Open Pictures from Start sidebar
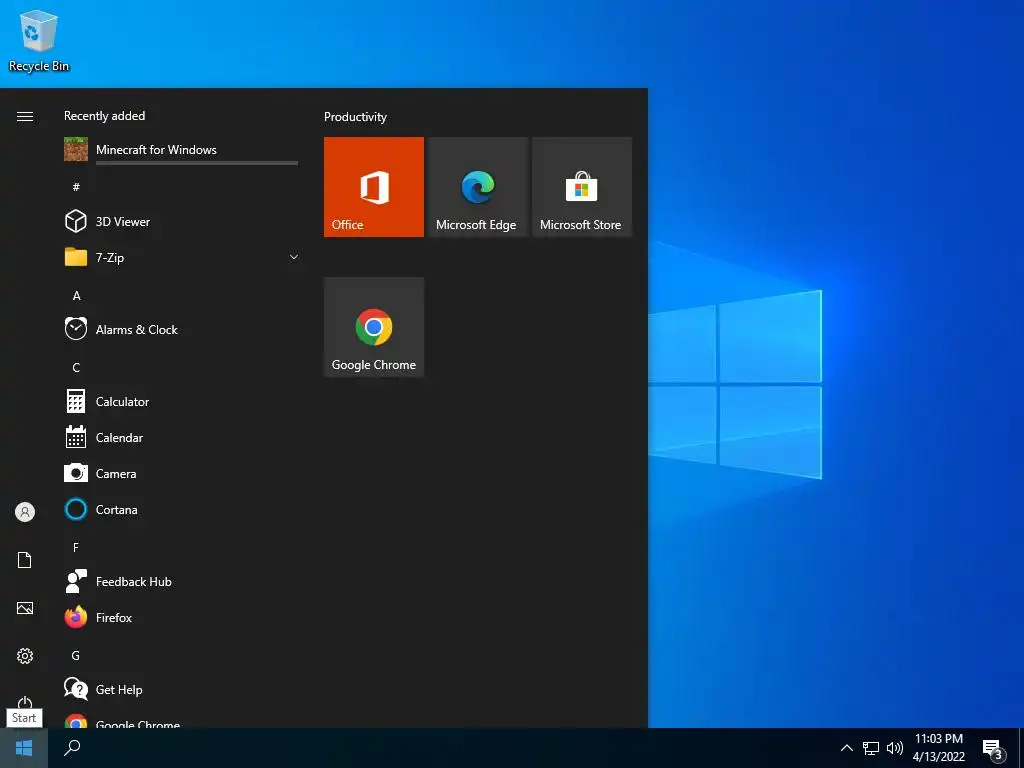The width and height of the screenshot is (1024, 768). 25,608
